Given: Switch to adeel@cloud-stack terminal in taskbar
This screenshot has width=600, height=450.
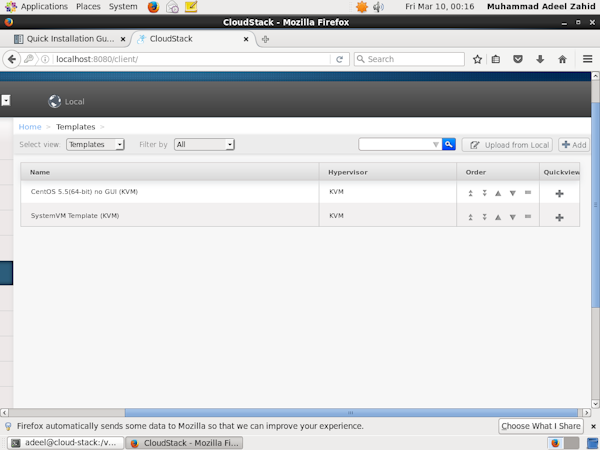Looking at the screenshot, I should pyautogui.click(x=65, y=443).
